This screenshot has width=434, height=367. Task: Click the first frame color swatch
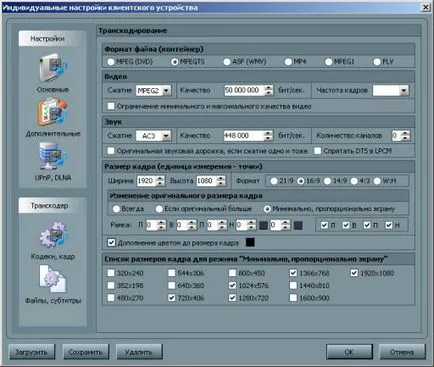coord(263,225)
